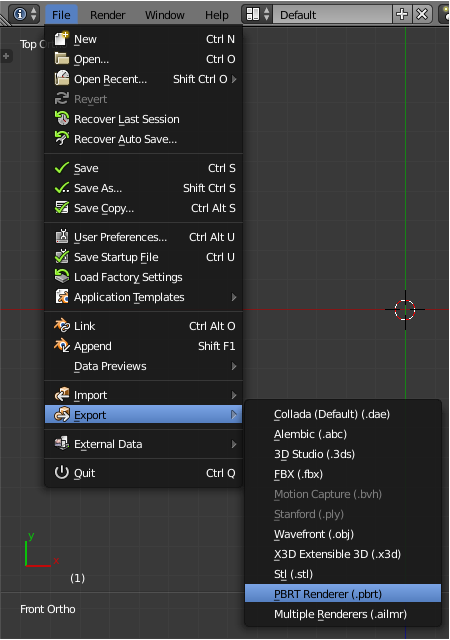Choose Quit from the File menu
Viewport: 450px width, 640px height.
143,473
